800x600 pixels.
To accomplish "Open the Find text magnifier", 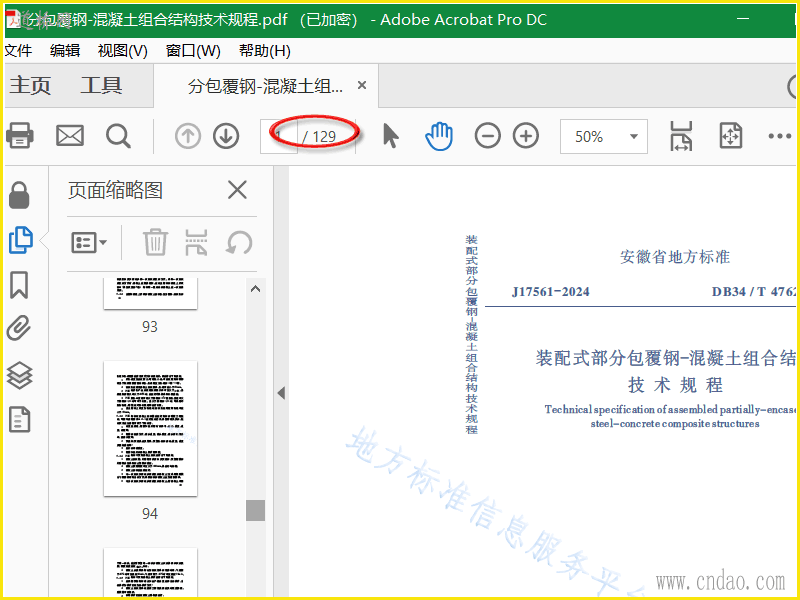I will (118, 136).
